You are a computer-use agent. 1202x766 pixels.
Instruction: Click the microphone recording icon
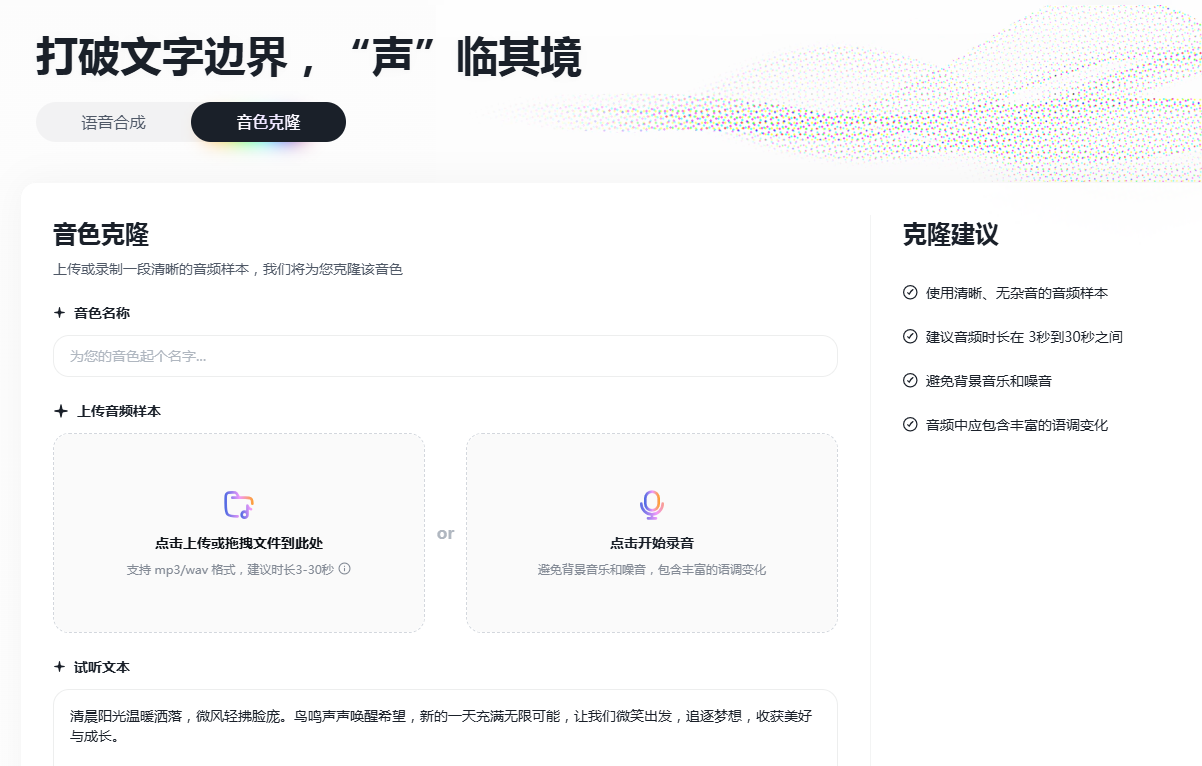point(651,506)
